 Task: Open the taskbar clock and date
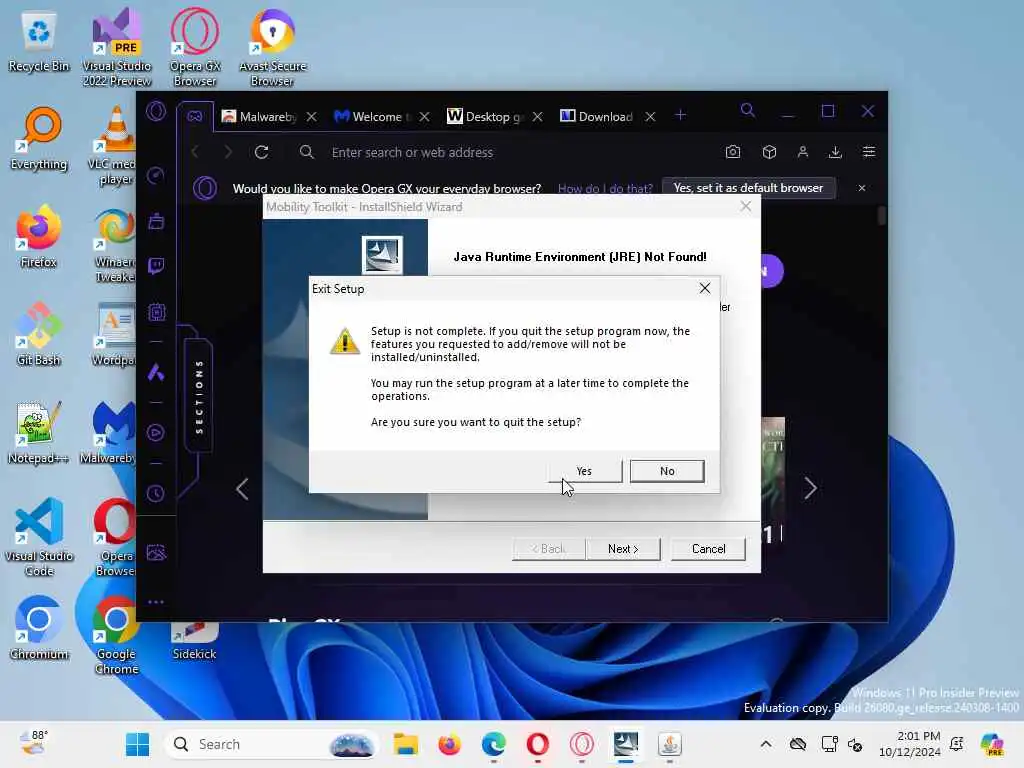tap(910, 744)
